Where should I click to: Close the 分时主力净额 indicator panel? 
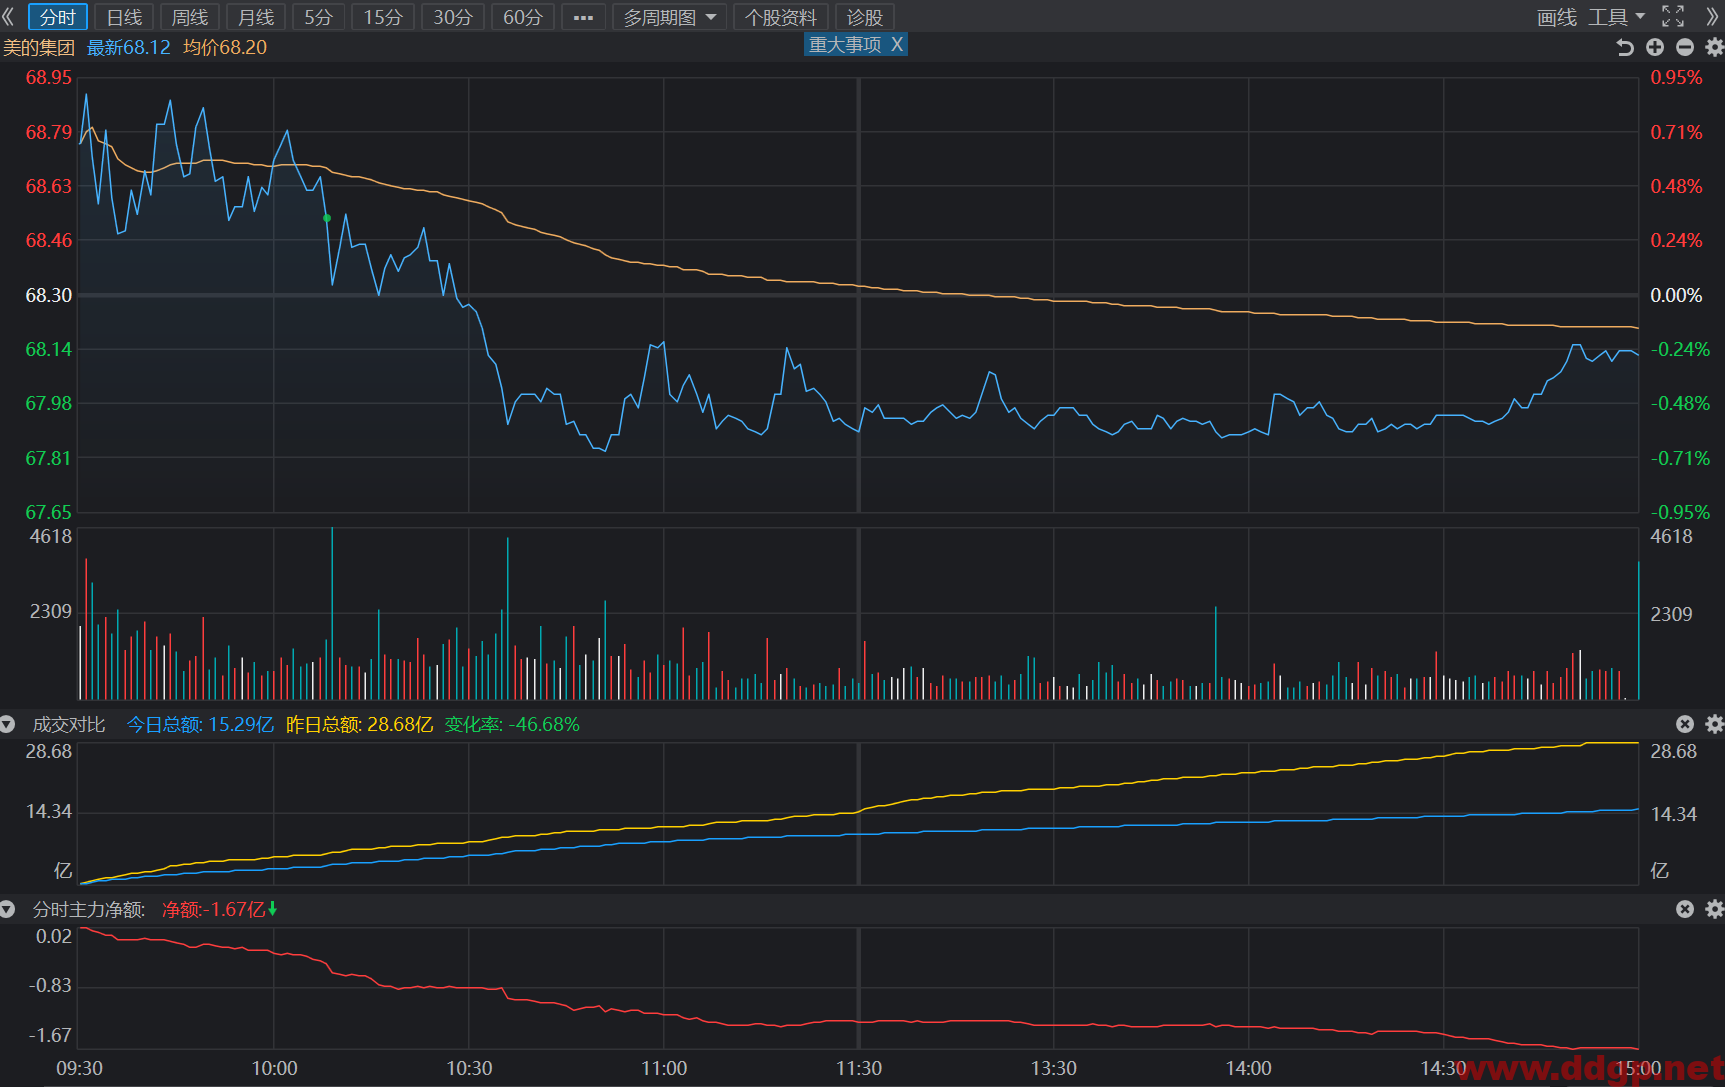click(x=1685, y=909)
